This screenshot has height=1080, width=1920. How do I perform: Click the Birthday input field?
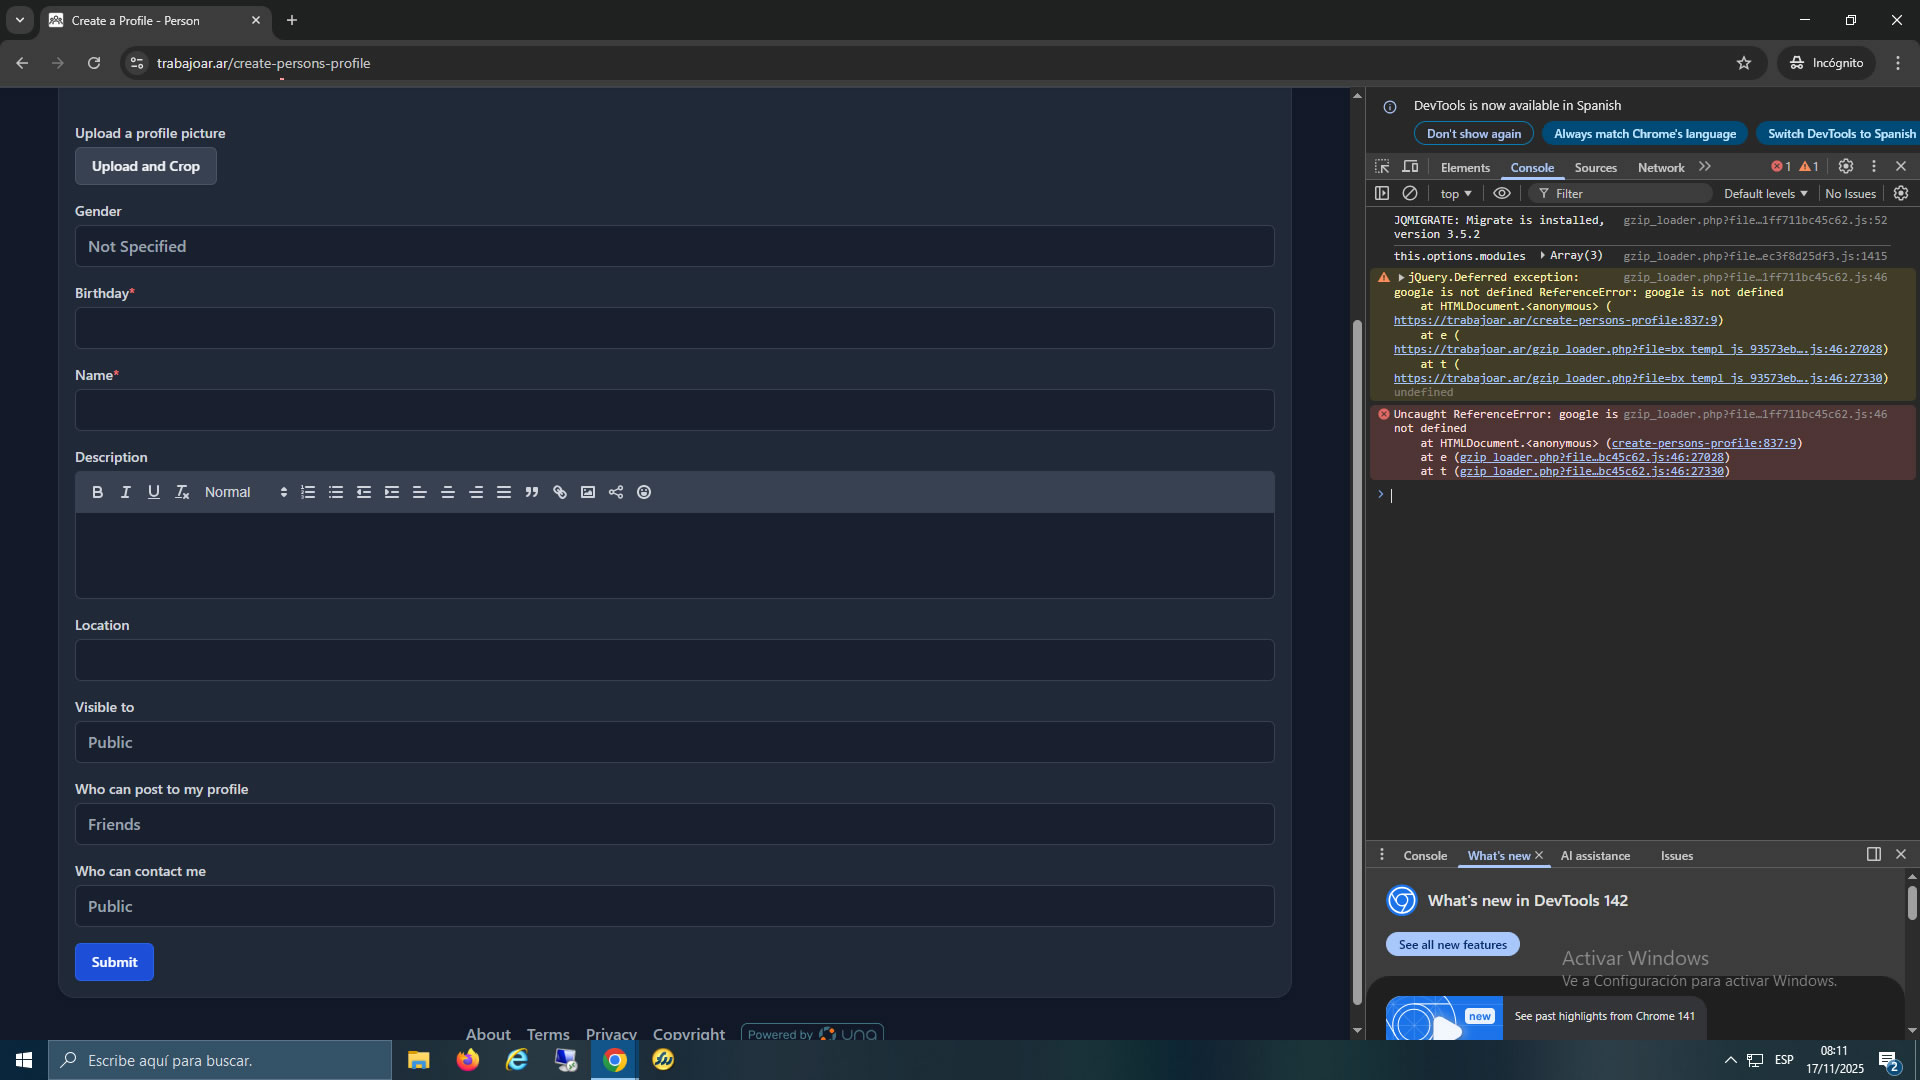674,328
